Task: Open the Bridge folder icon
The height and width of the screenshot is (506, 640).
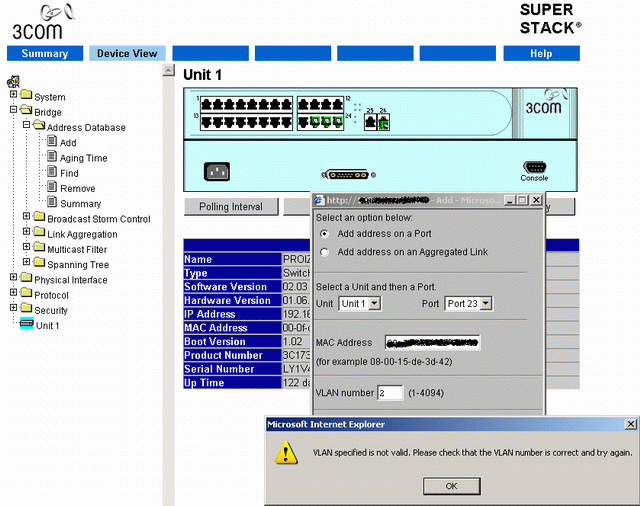Action: [26, 112]
